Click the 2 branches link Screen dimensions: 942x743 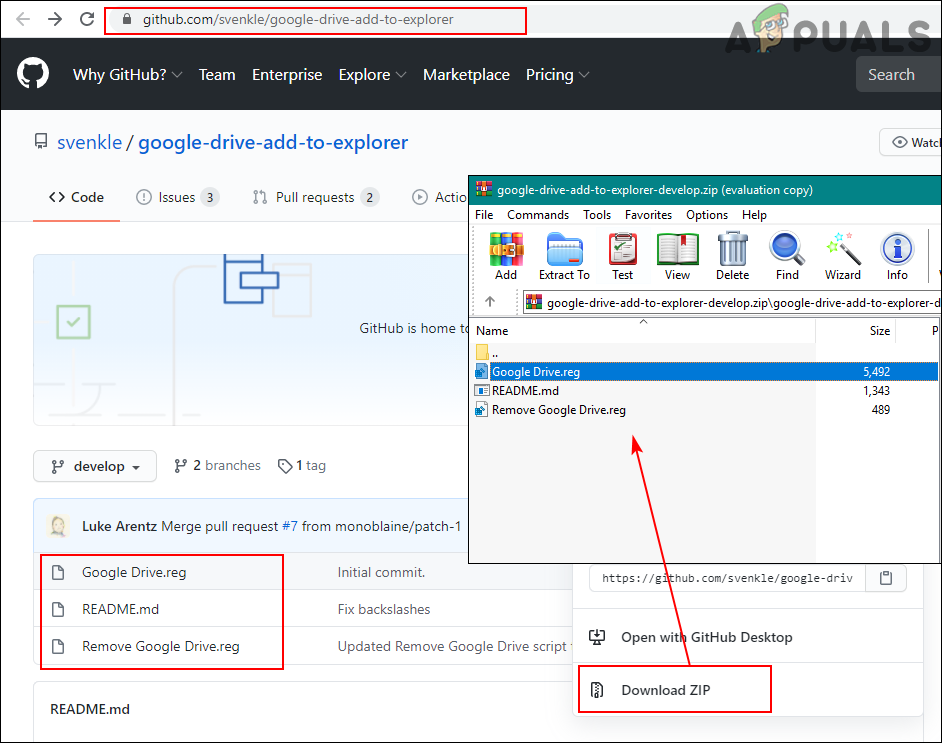click(217, 466)
